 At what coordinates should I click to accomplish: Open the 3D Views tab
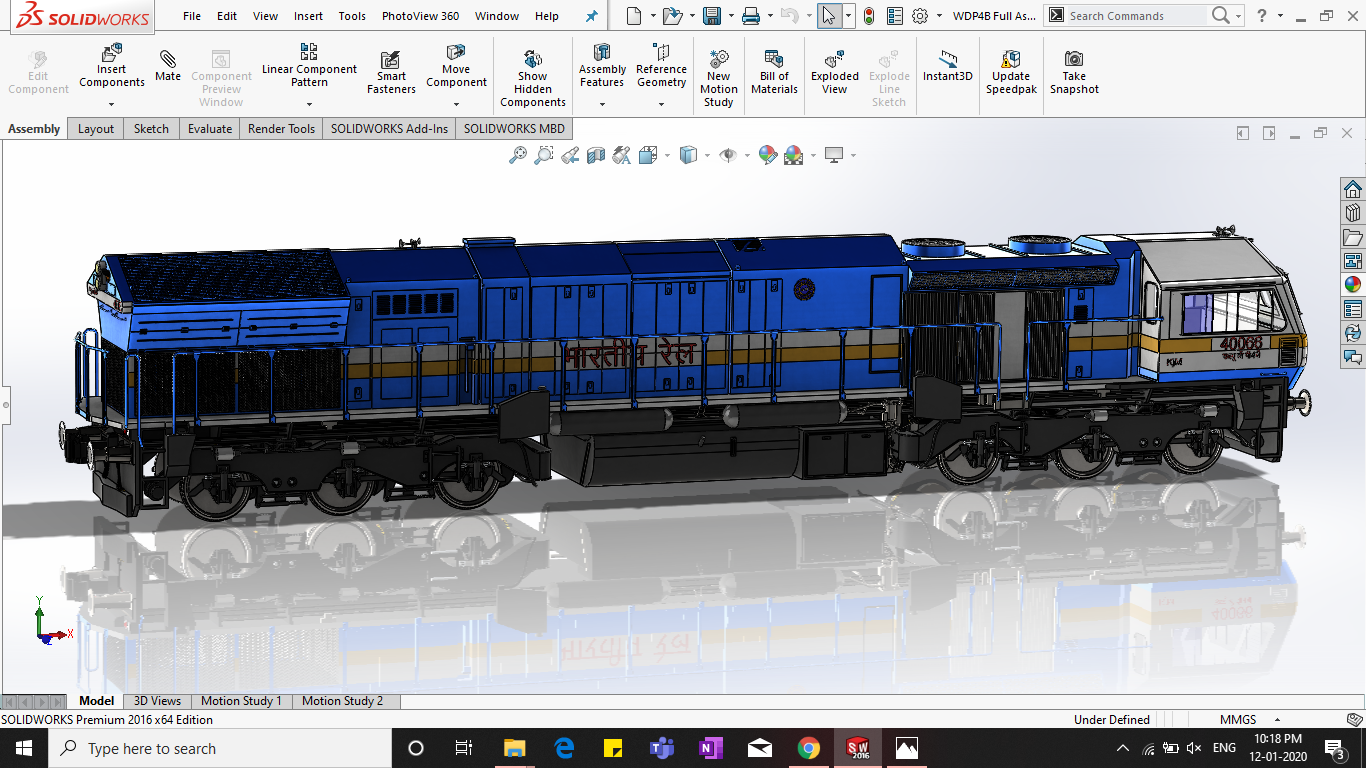click(x=157, y=701)
